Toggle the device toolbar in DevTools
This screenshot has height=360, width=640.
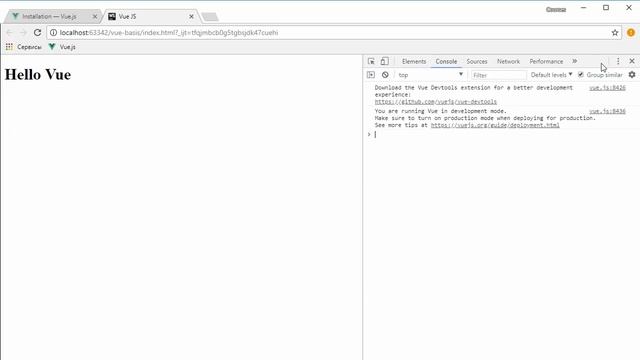384,61
